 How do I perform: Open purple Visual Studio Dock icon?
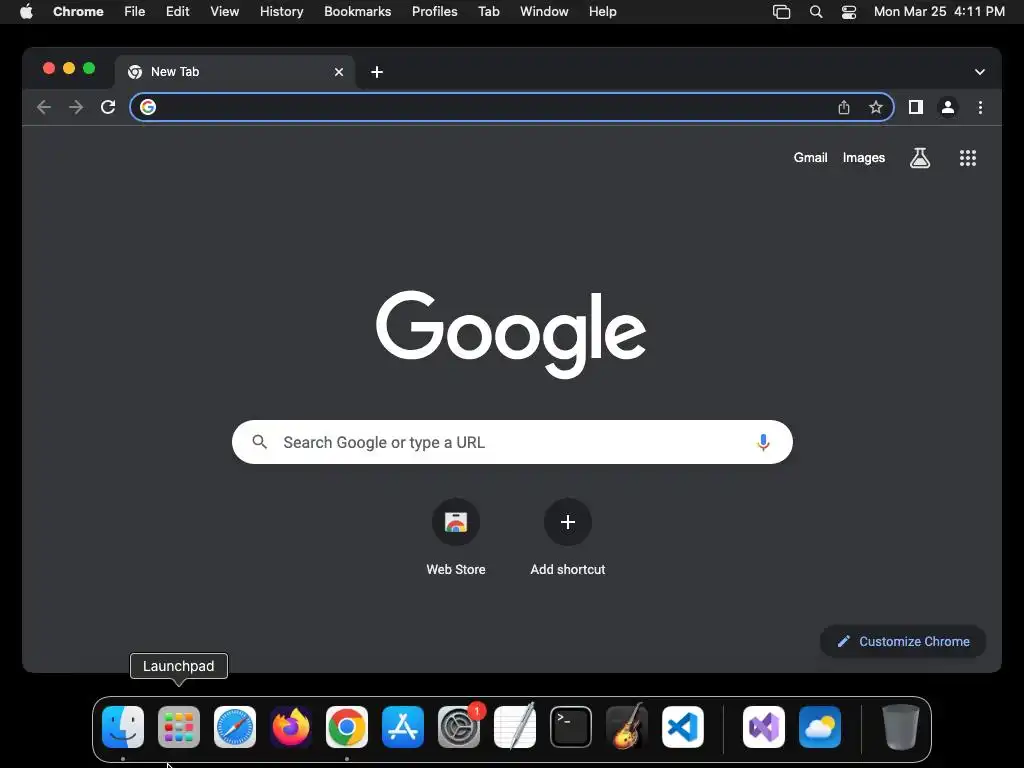pyautogui.click(x=763, y=727)
